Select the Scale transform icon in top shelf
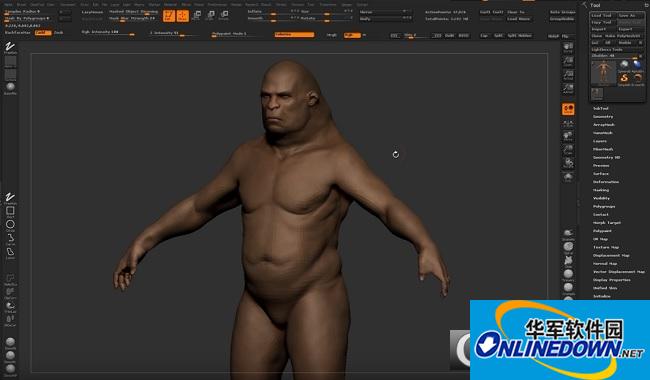 210,16
